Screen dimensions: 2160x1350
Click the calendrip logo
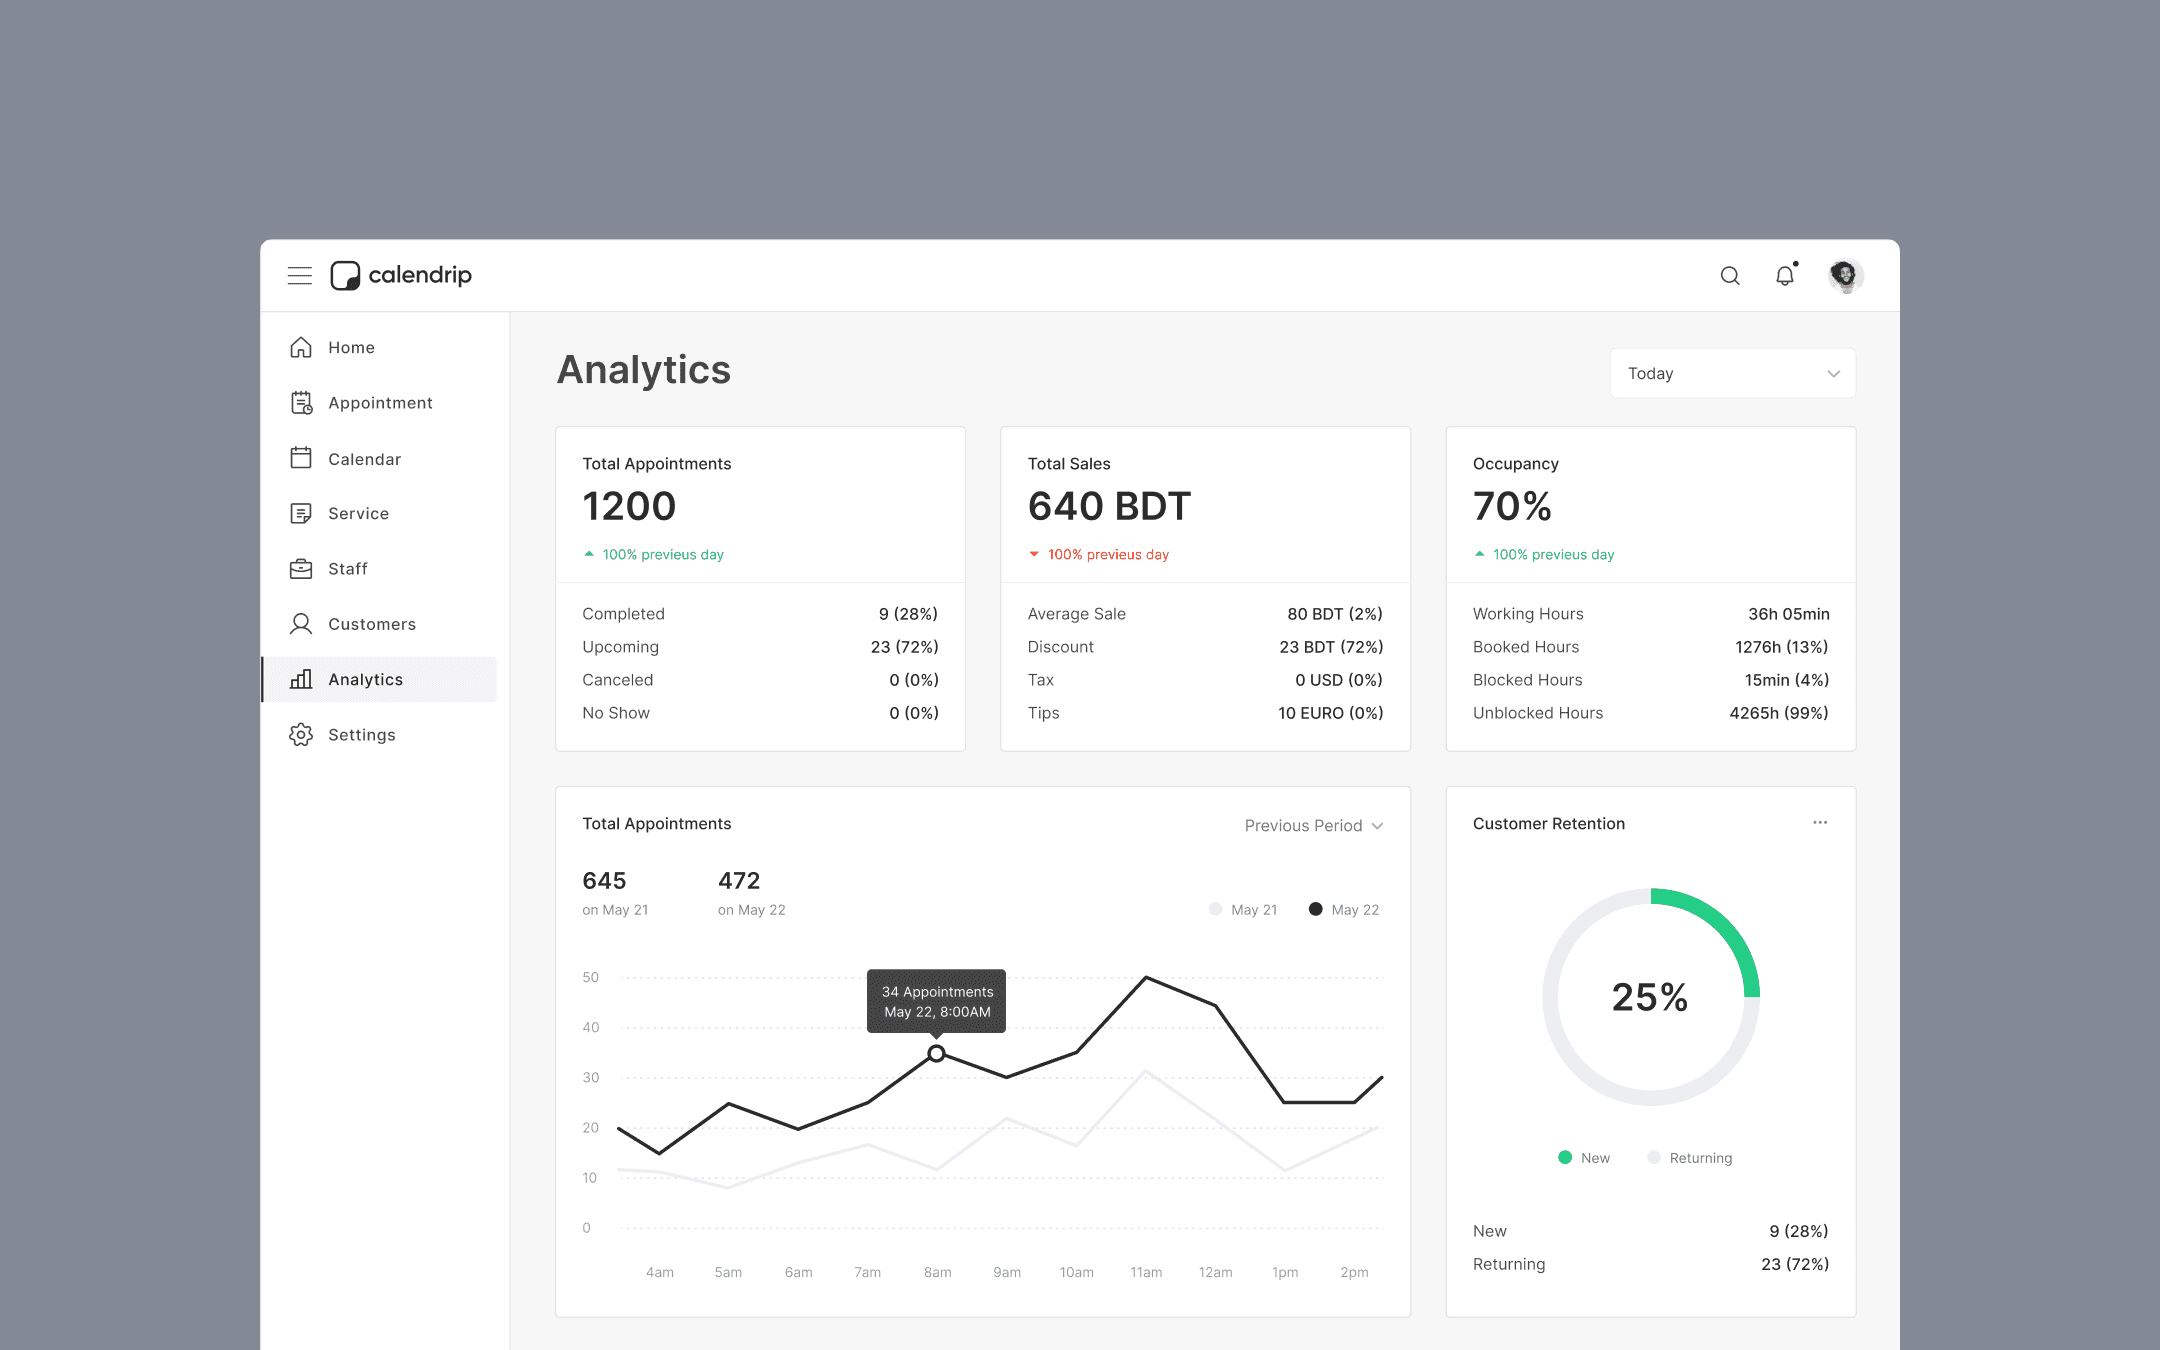(401, 275)
